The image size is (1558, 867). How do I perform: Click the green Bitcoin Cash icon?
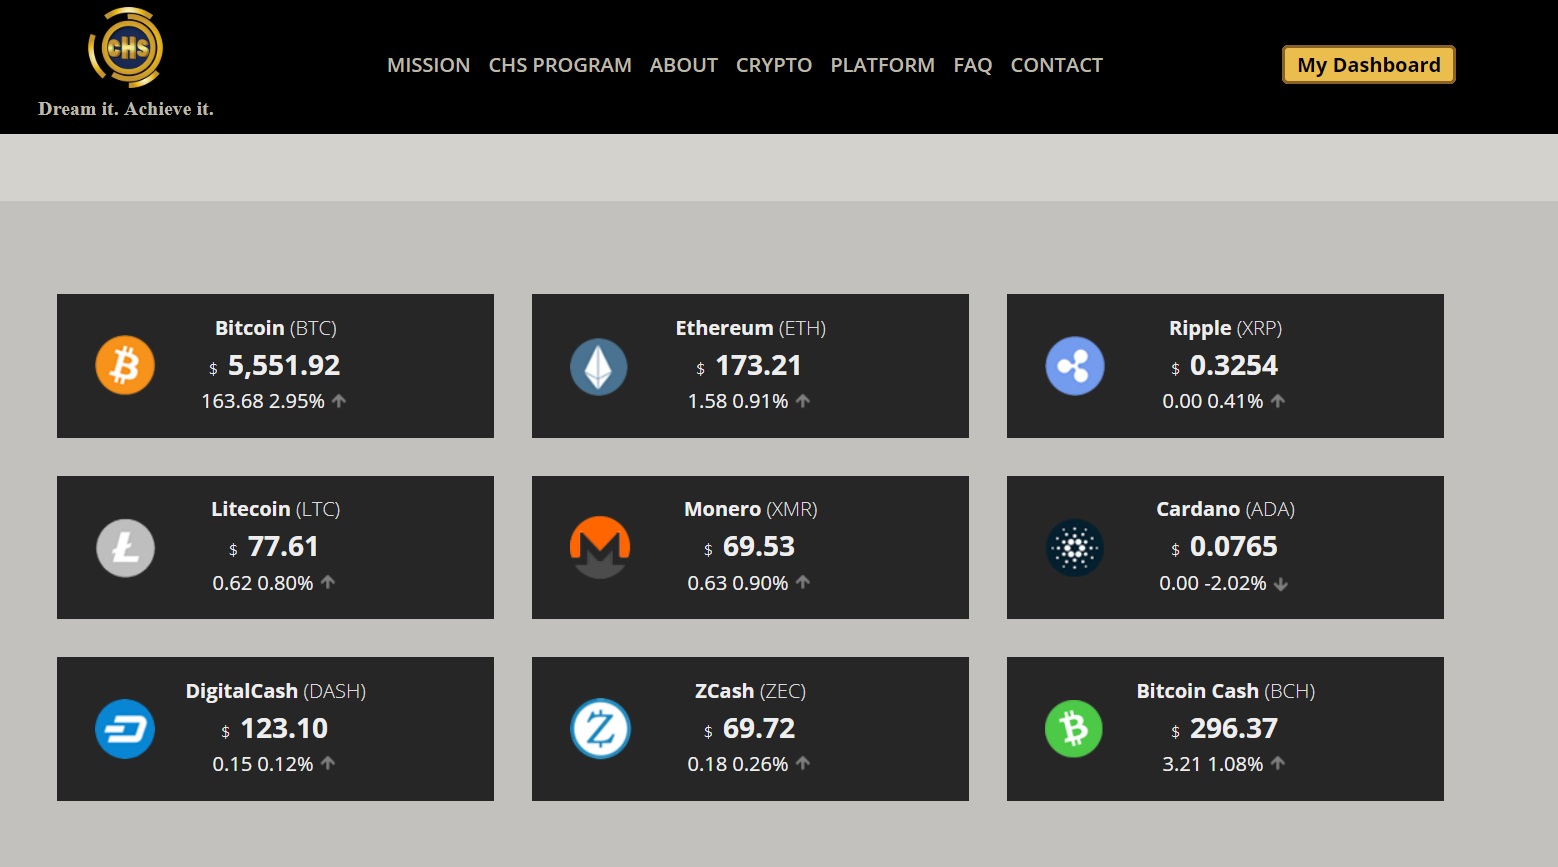click(1074, 729)
